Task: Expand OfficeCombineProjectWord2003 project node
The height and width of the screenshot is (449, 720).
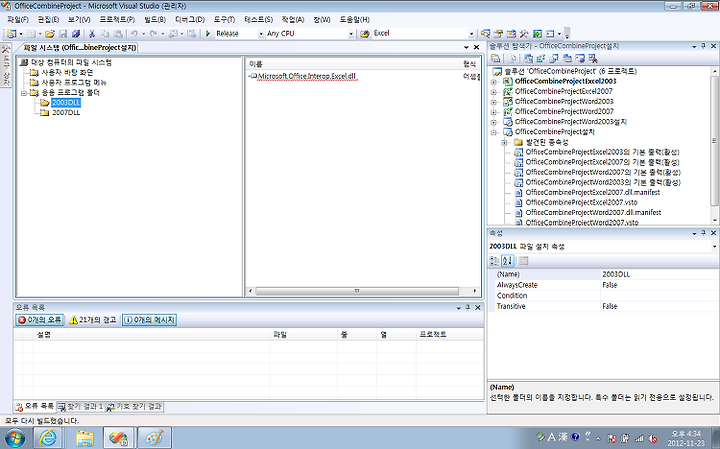Action: pos(494,102)
